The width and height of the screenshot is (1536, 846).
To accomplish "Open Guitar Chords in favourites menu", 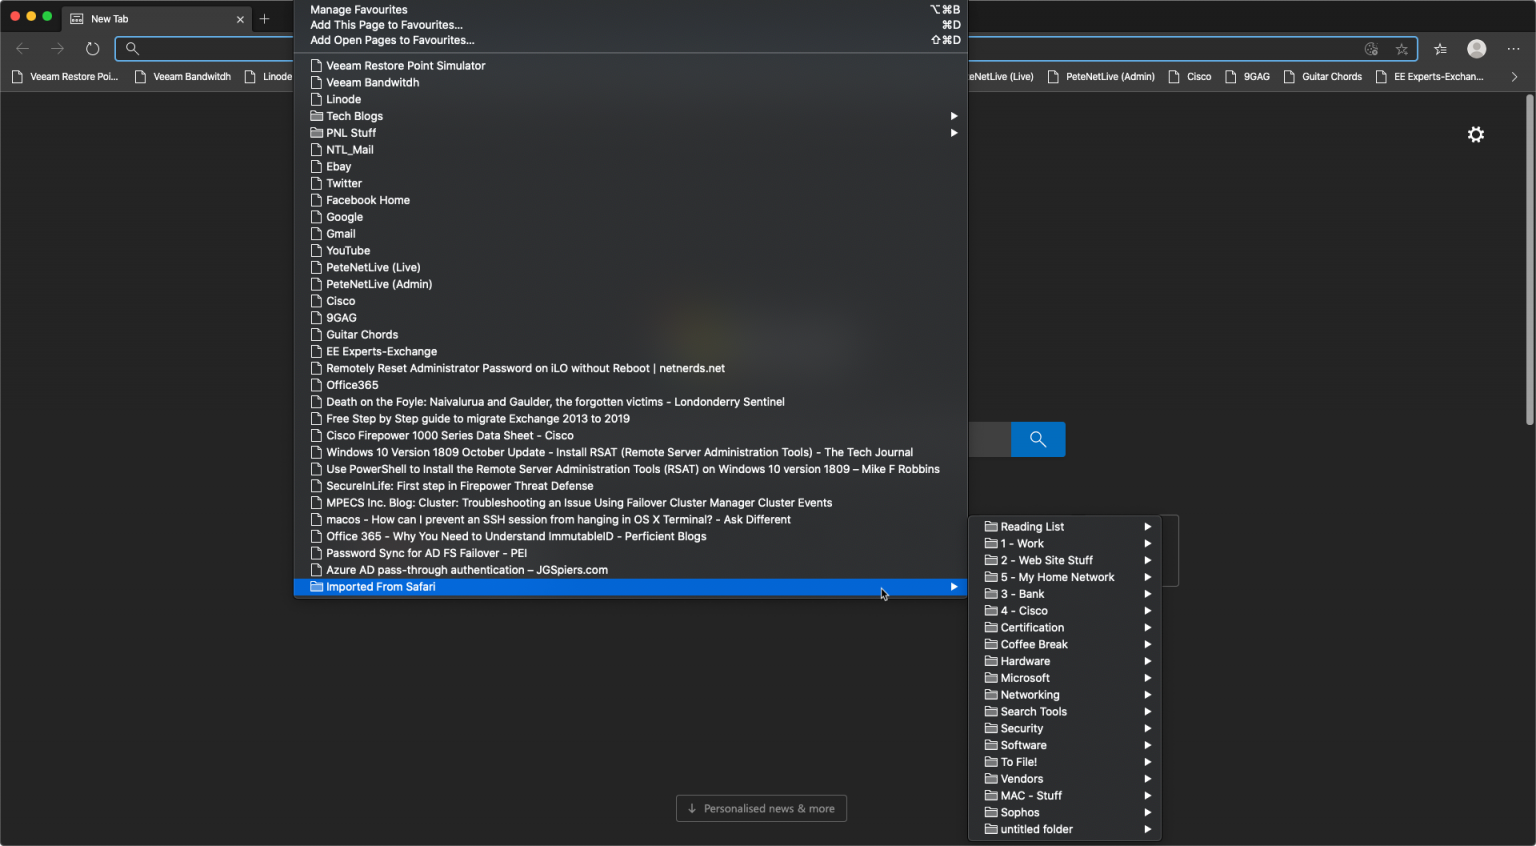I will (630, 334).
